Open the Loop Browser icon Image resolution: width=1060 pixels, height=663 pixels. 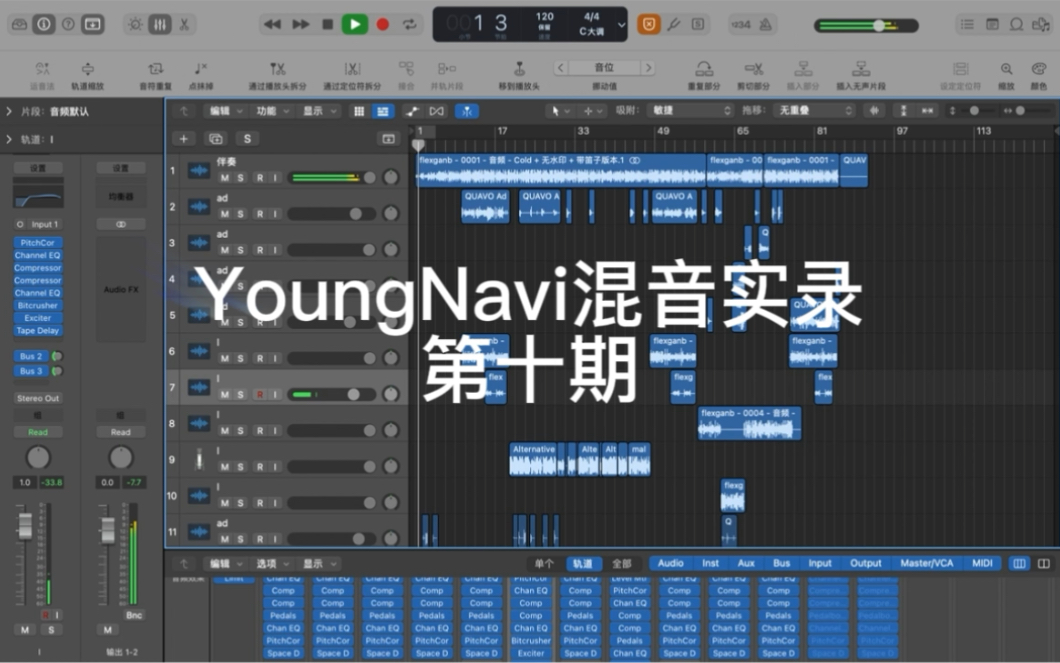point(1016,24)
